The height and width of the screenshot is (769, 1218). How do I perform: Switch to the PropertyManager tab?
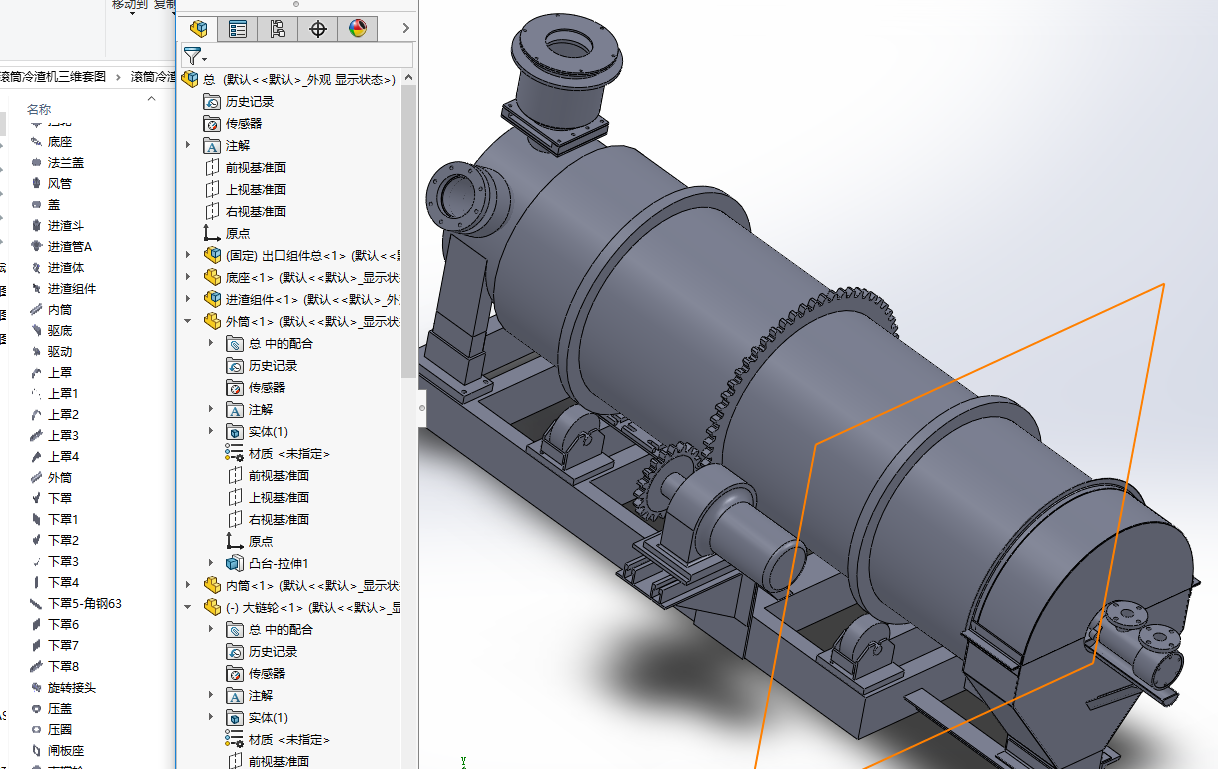pyautogui.click(x=238, y=29)
